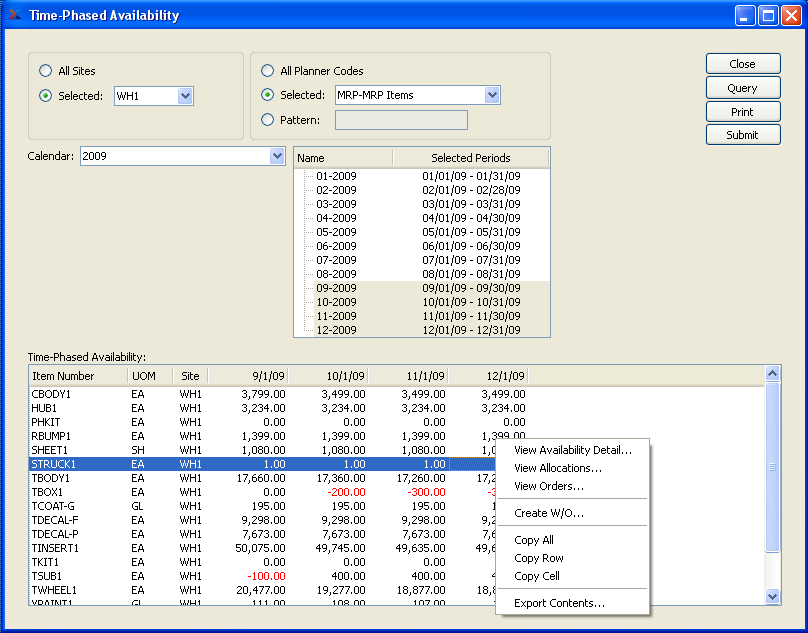Choose the All Planner Codes radio option
This screenshot has height=633, width=808.
[x=267, y=71]
